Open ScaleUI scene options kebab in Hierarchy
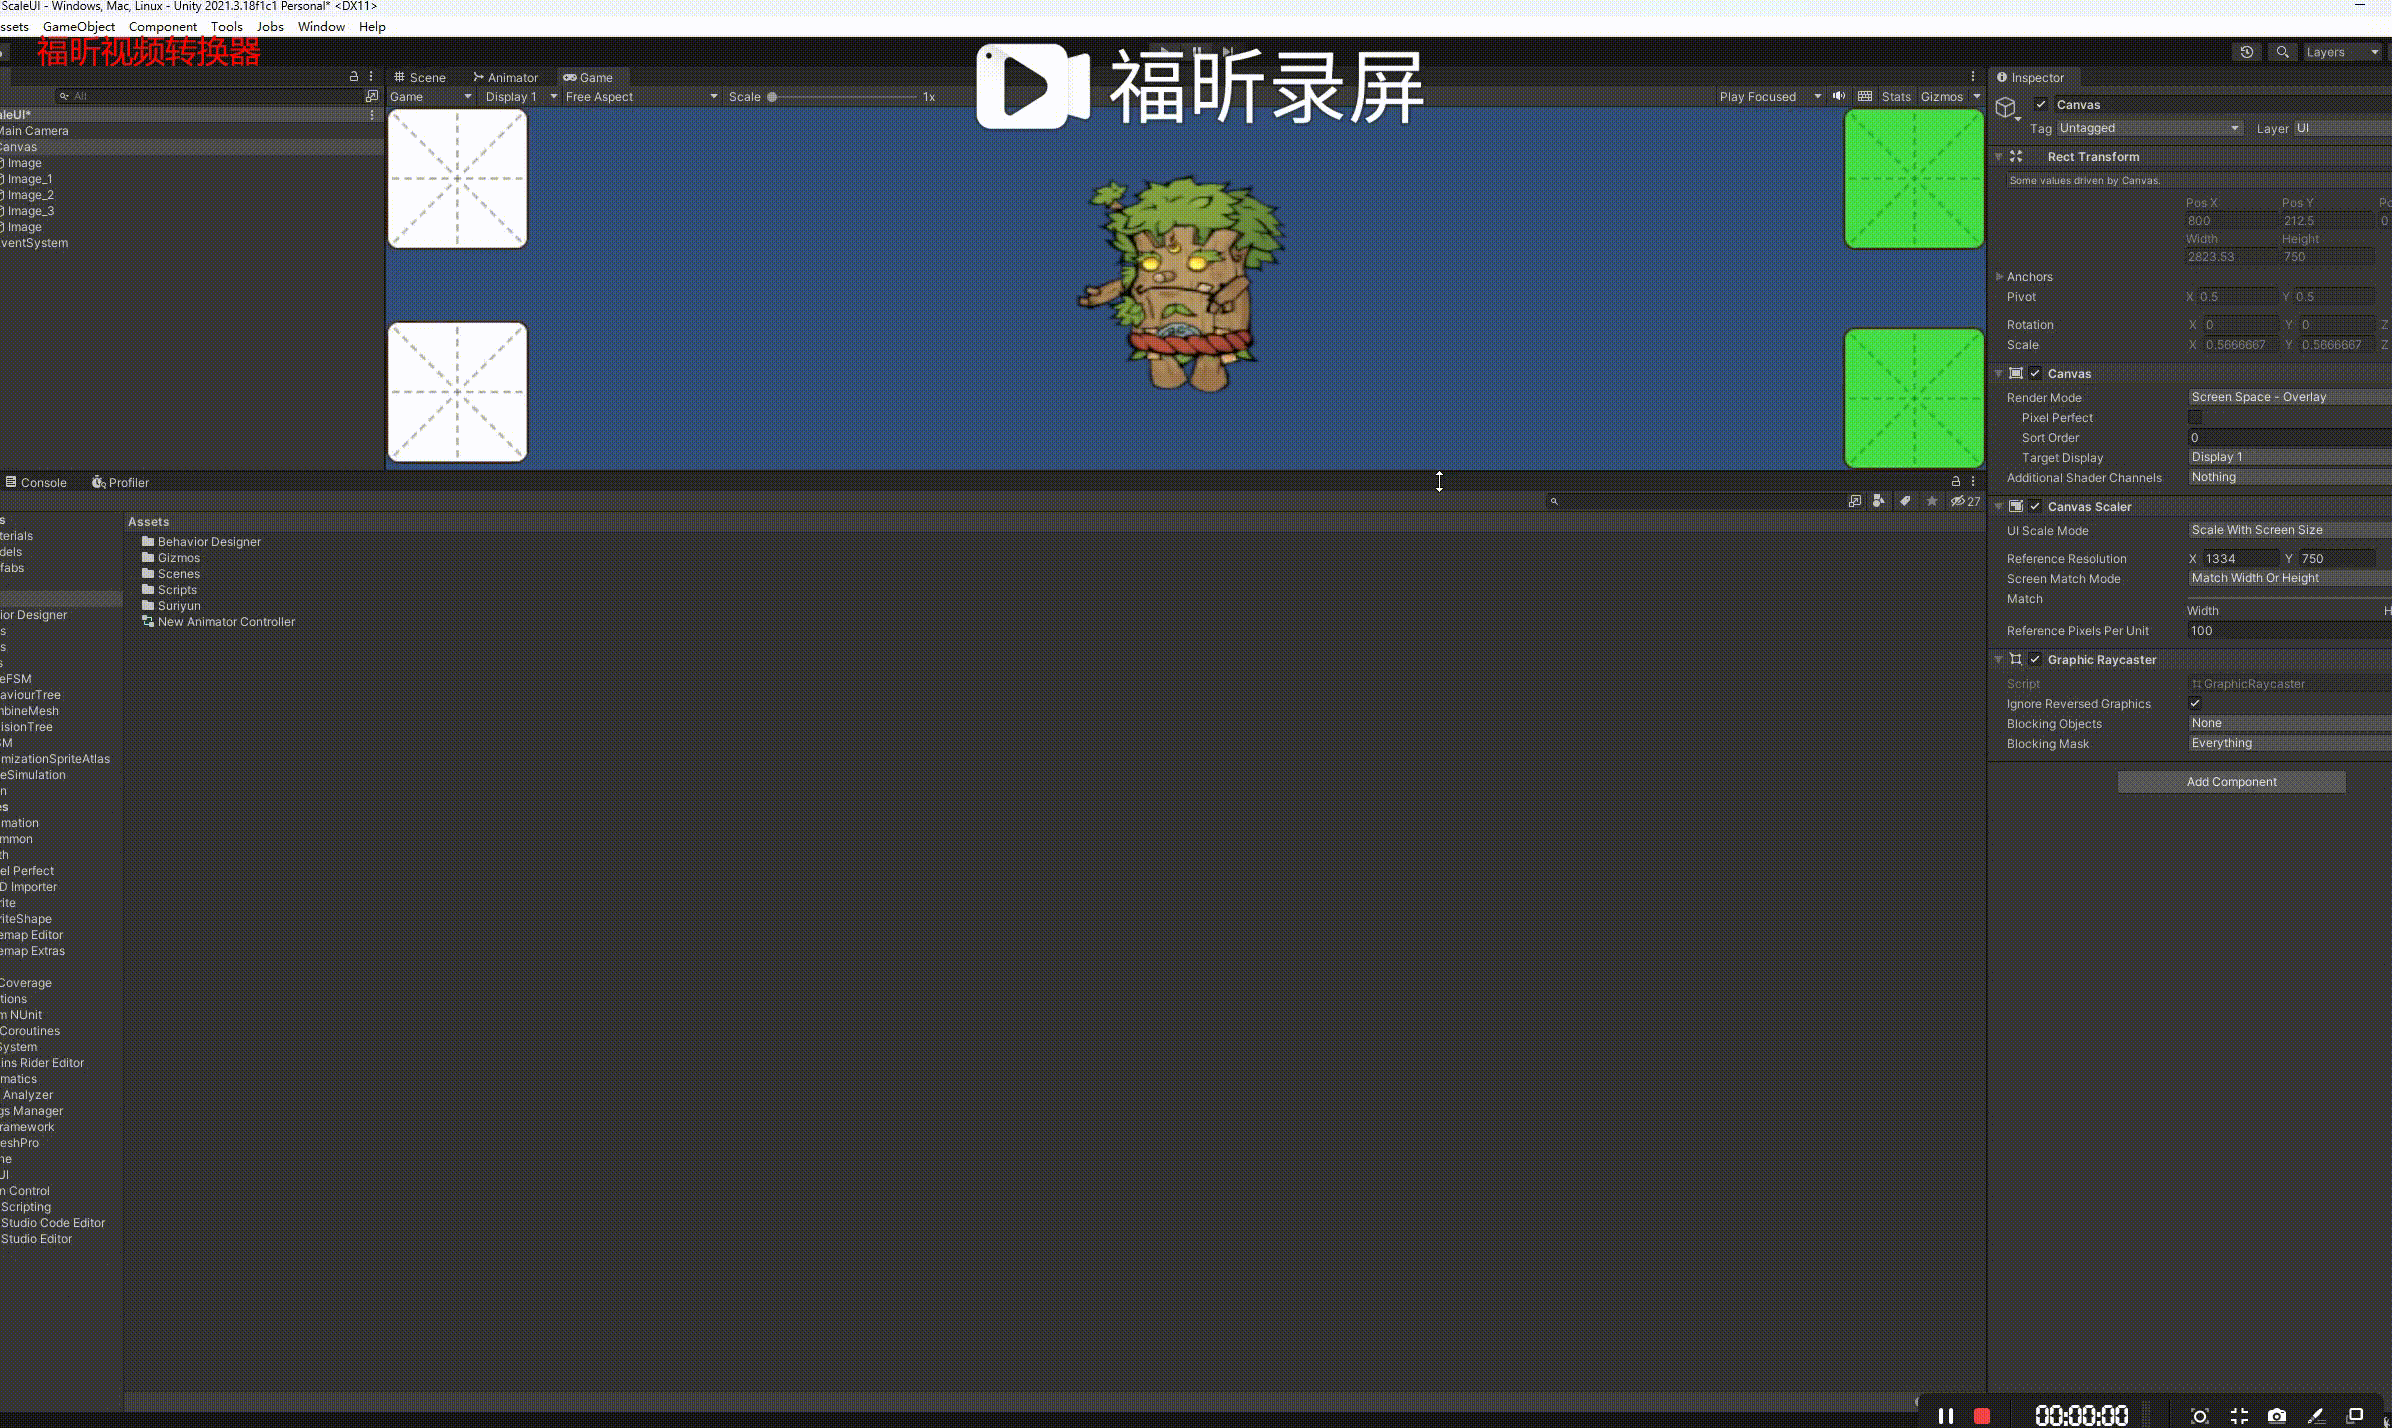Viewport: 2392px width, 1428px height. 372,115
